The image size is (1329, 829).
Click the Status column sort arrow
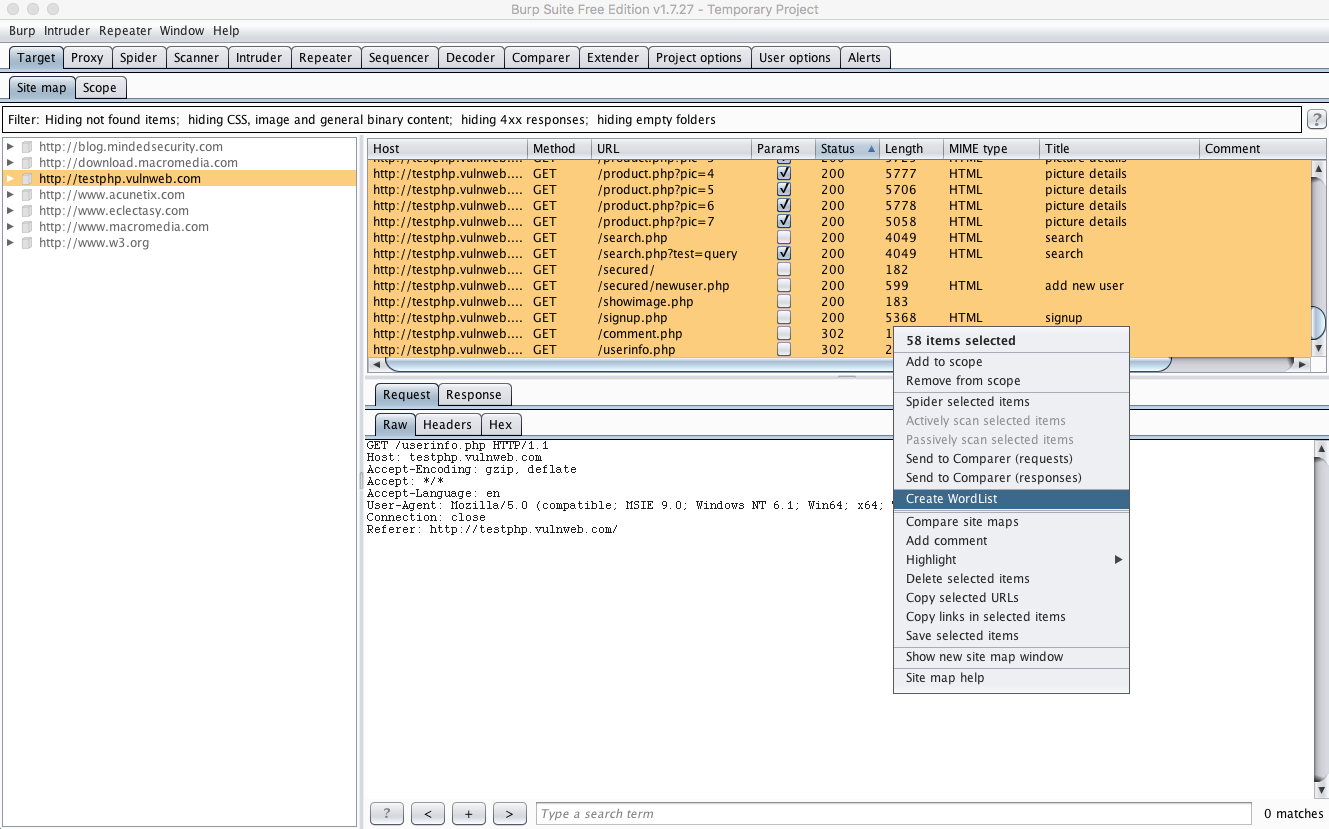(x=871, y=149)
